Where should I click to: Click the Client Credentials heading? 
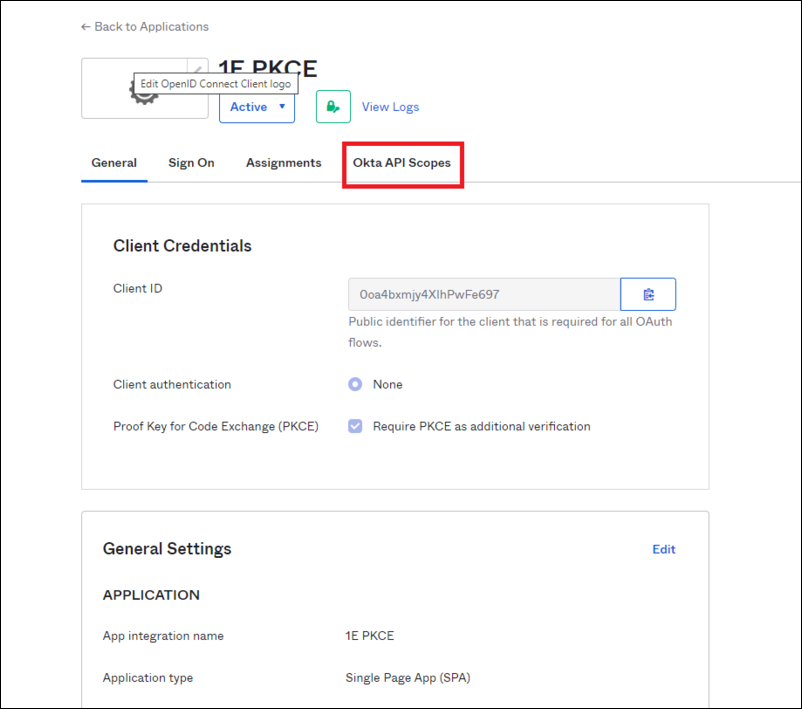[182, 246]
